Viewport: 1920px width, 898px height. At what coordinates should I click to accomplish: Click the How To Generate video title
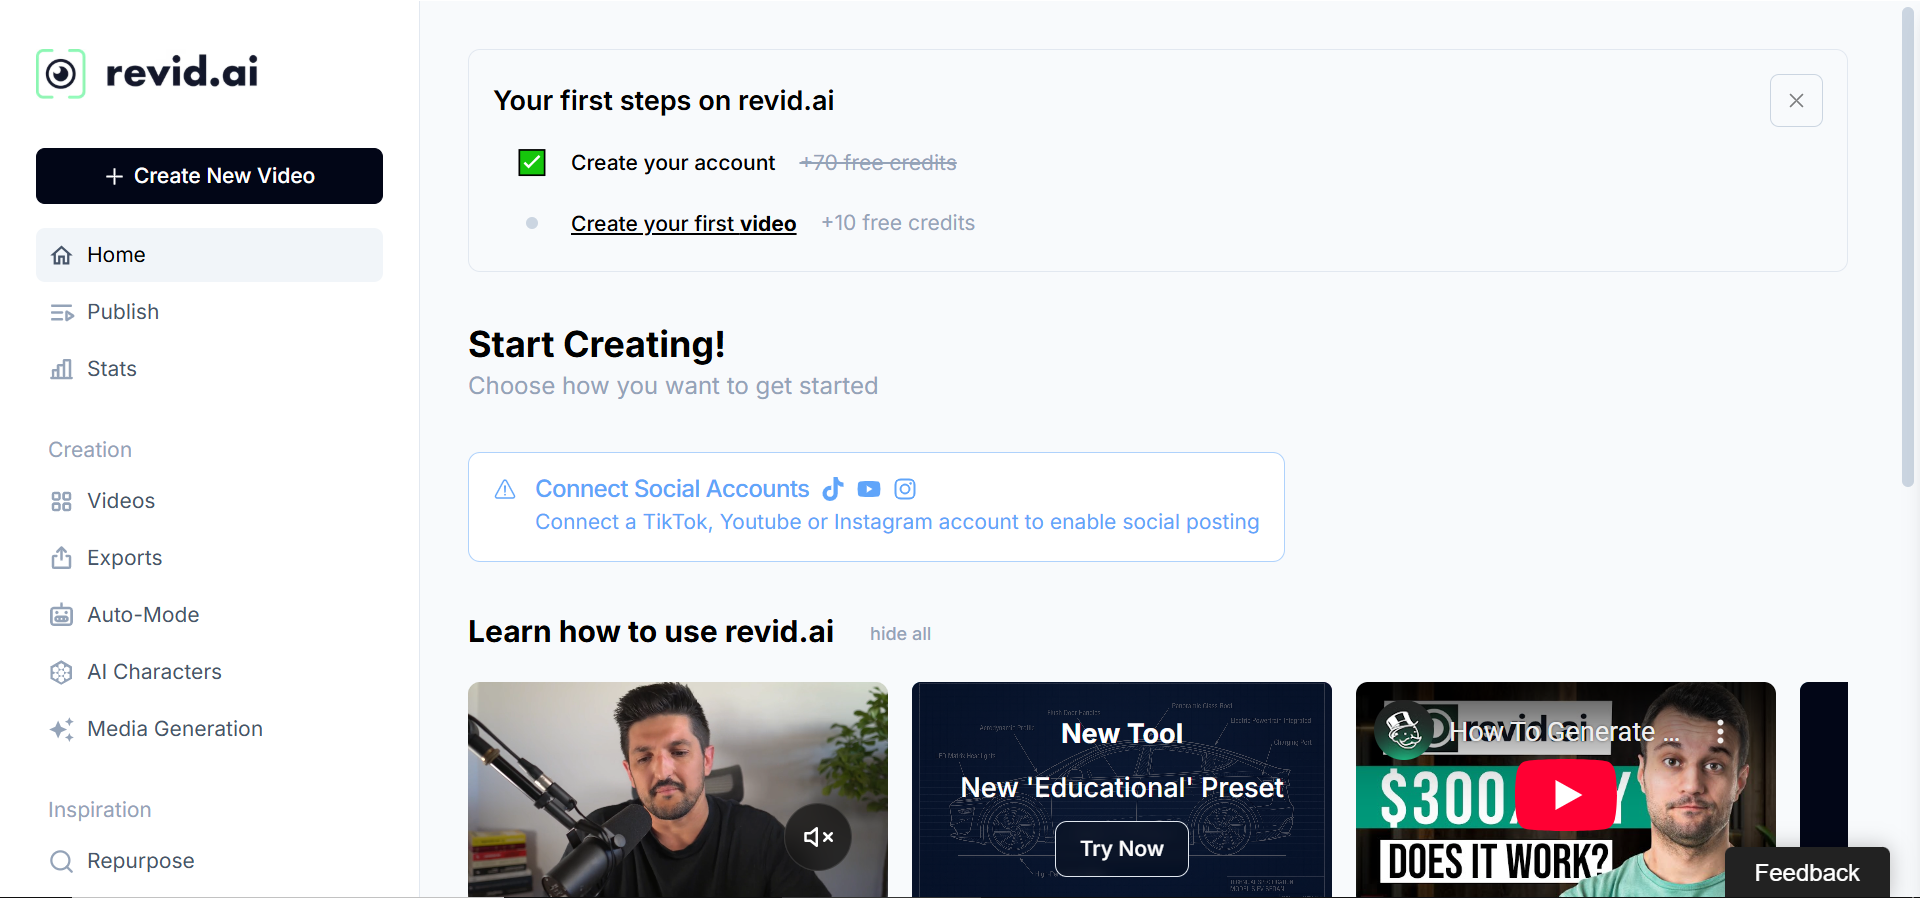[x=1564, y=732]
